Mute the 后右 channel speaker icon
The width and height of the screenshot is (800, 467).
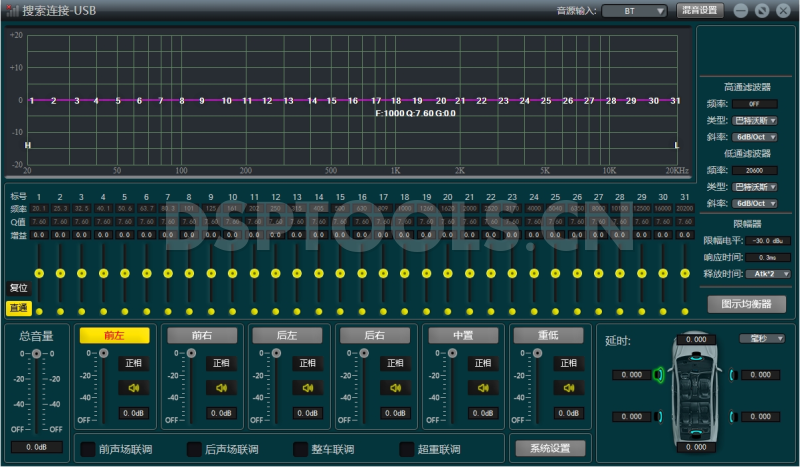coord(395,388)
